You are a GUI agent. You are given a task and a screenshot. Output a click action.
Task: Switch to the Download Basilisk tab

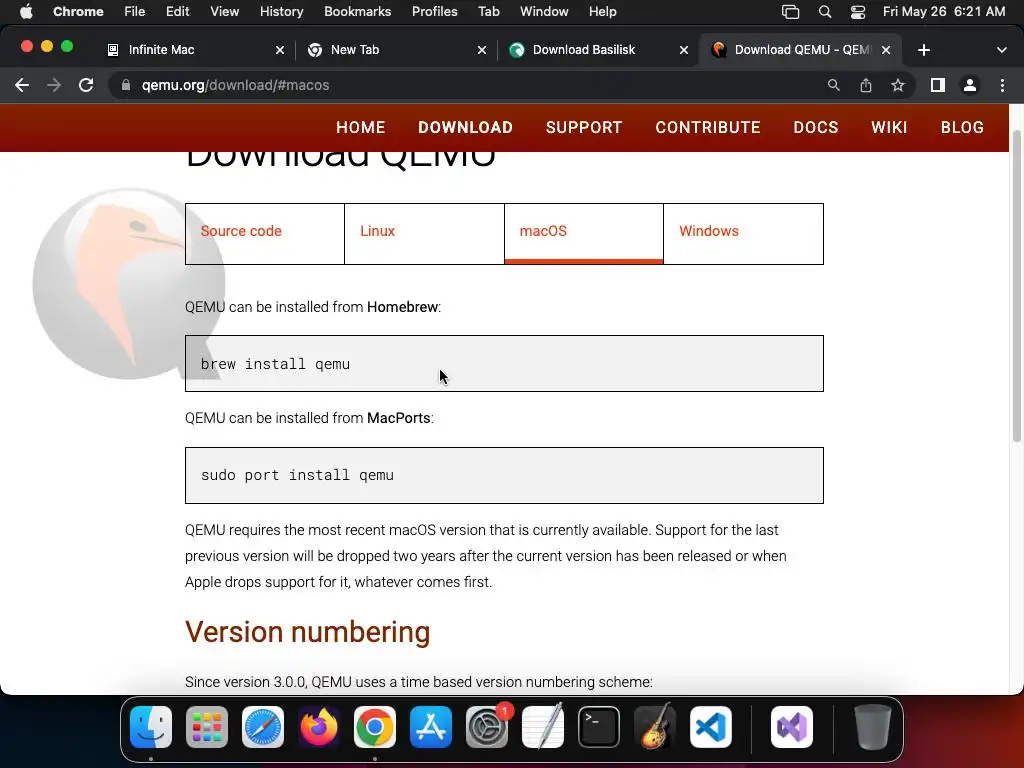[592, 50]
